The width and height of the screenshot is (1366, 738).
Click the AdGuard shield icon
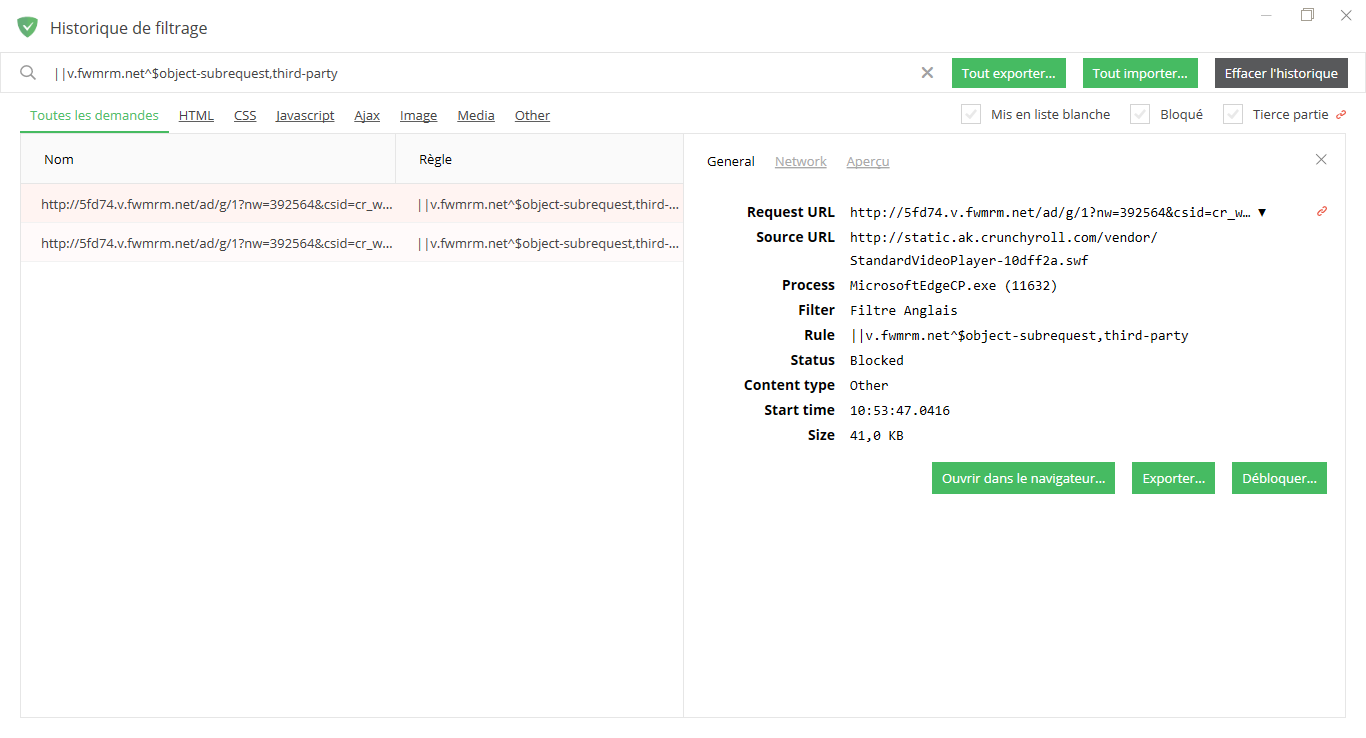coord(27,27)
